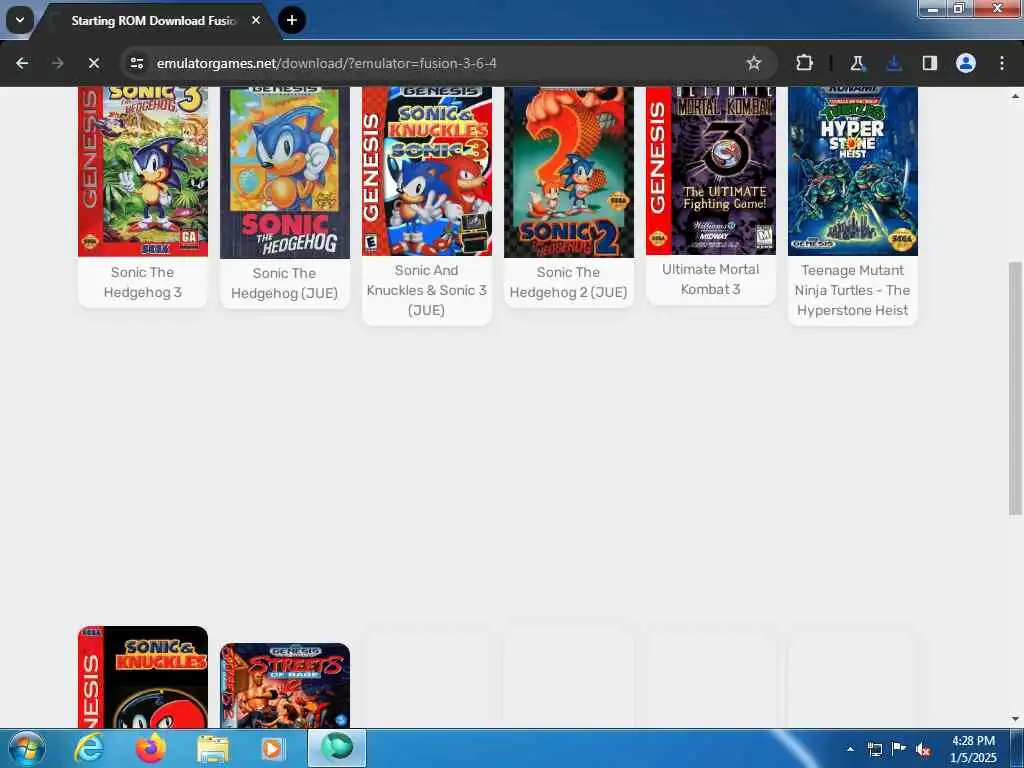Stop loading the page
This screenshot has height=768, width=1024.
click(x=93, y=63)
